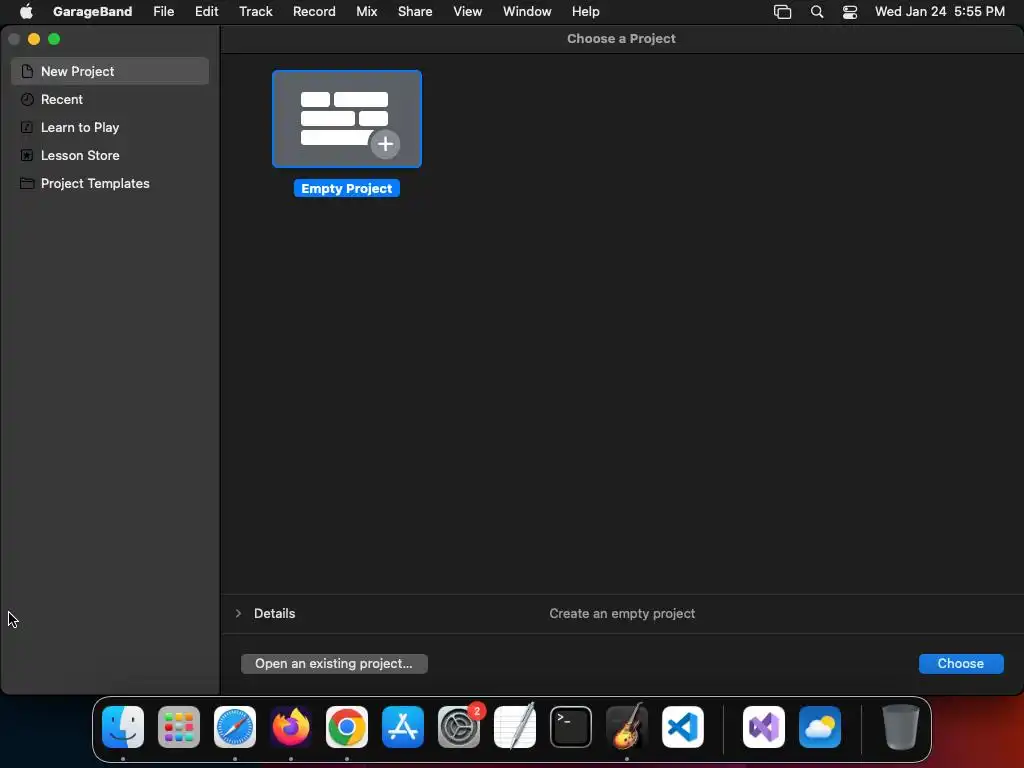Confirm with the Choose button

[x=961, y=664]
